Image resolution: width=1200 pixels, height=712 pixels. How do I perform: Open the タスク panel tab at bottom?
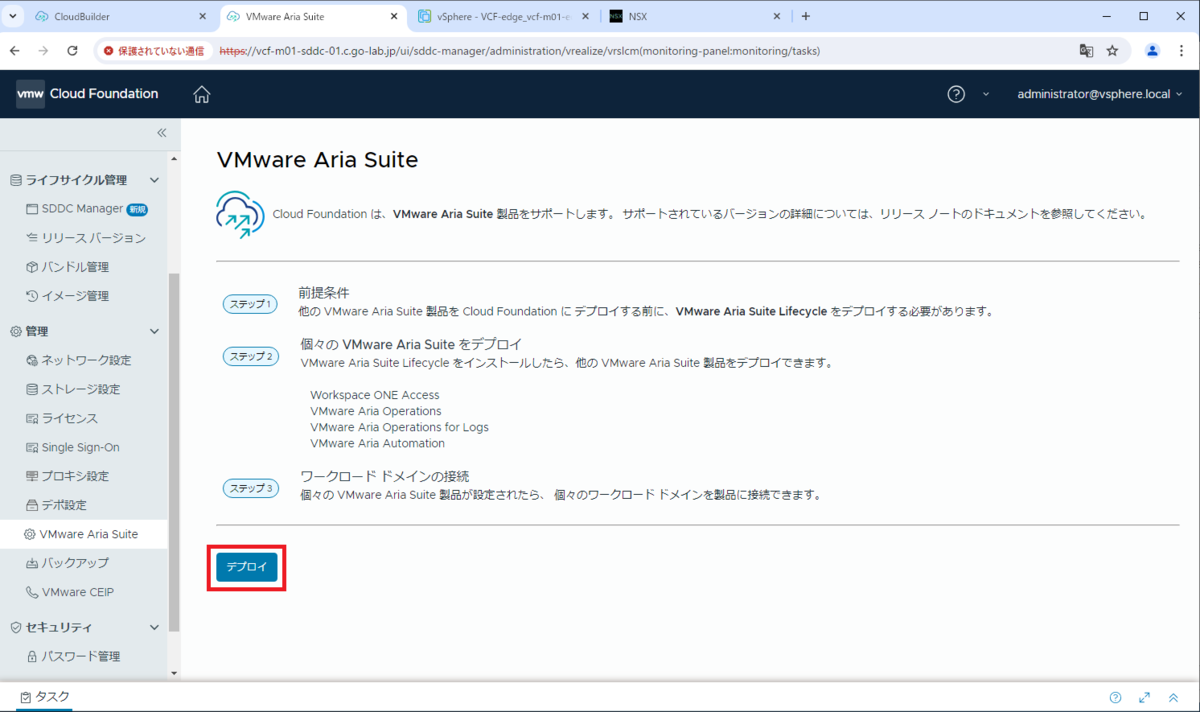[45, 697]
